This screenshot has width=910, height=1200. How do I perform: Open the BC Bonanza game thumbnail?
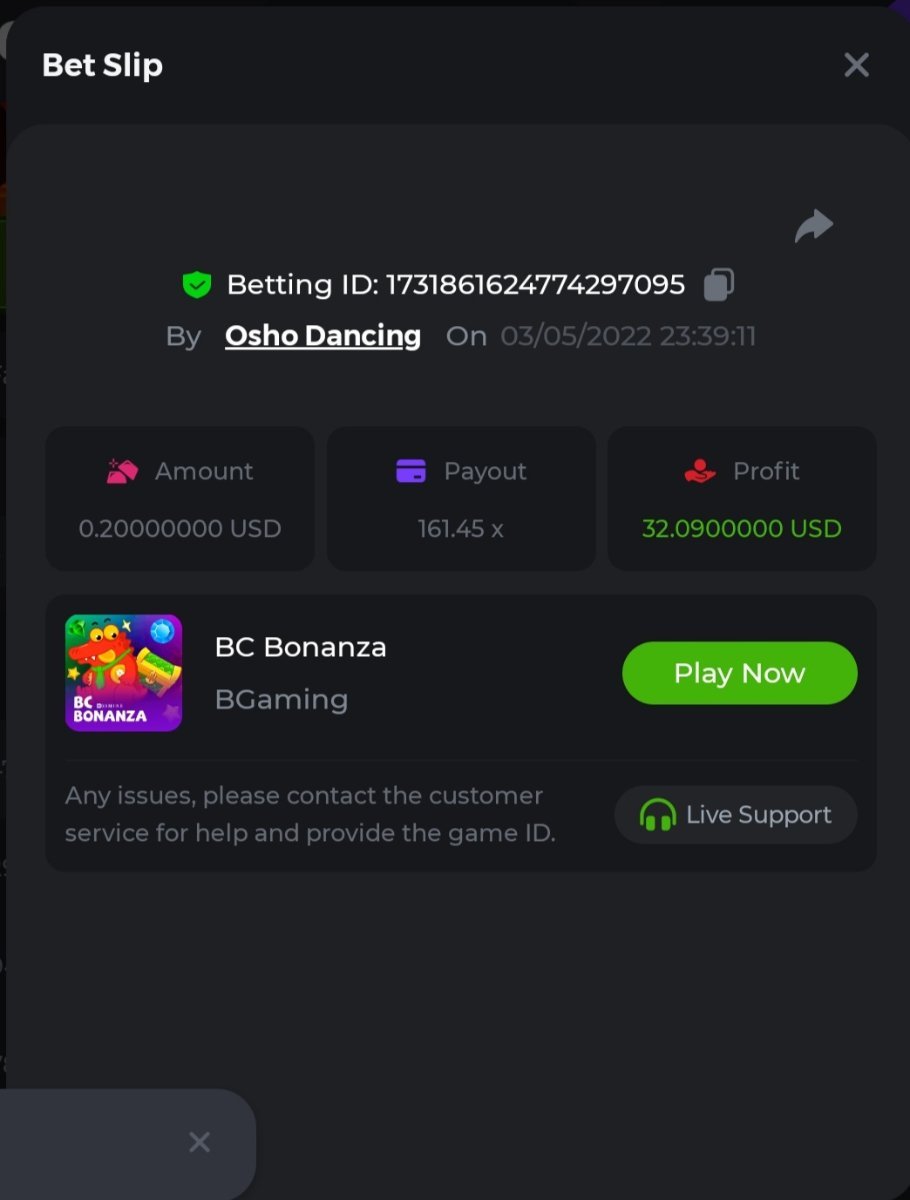tap(124, 673)
